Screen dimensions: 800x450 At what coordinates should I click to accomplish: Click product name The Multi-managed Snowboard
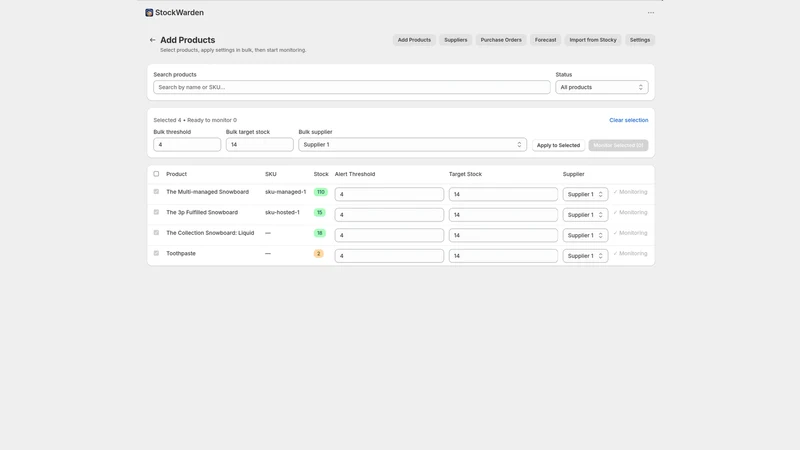208,192
